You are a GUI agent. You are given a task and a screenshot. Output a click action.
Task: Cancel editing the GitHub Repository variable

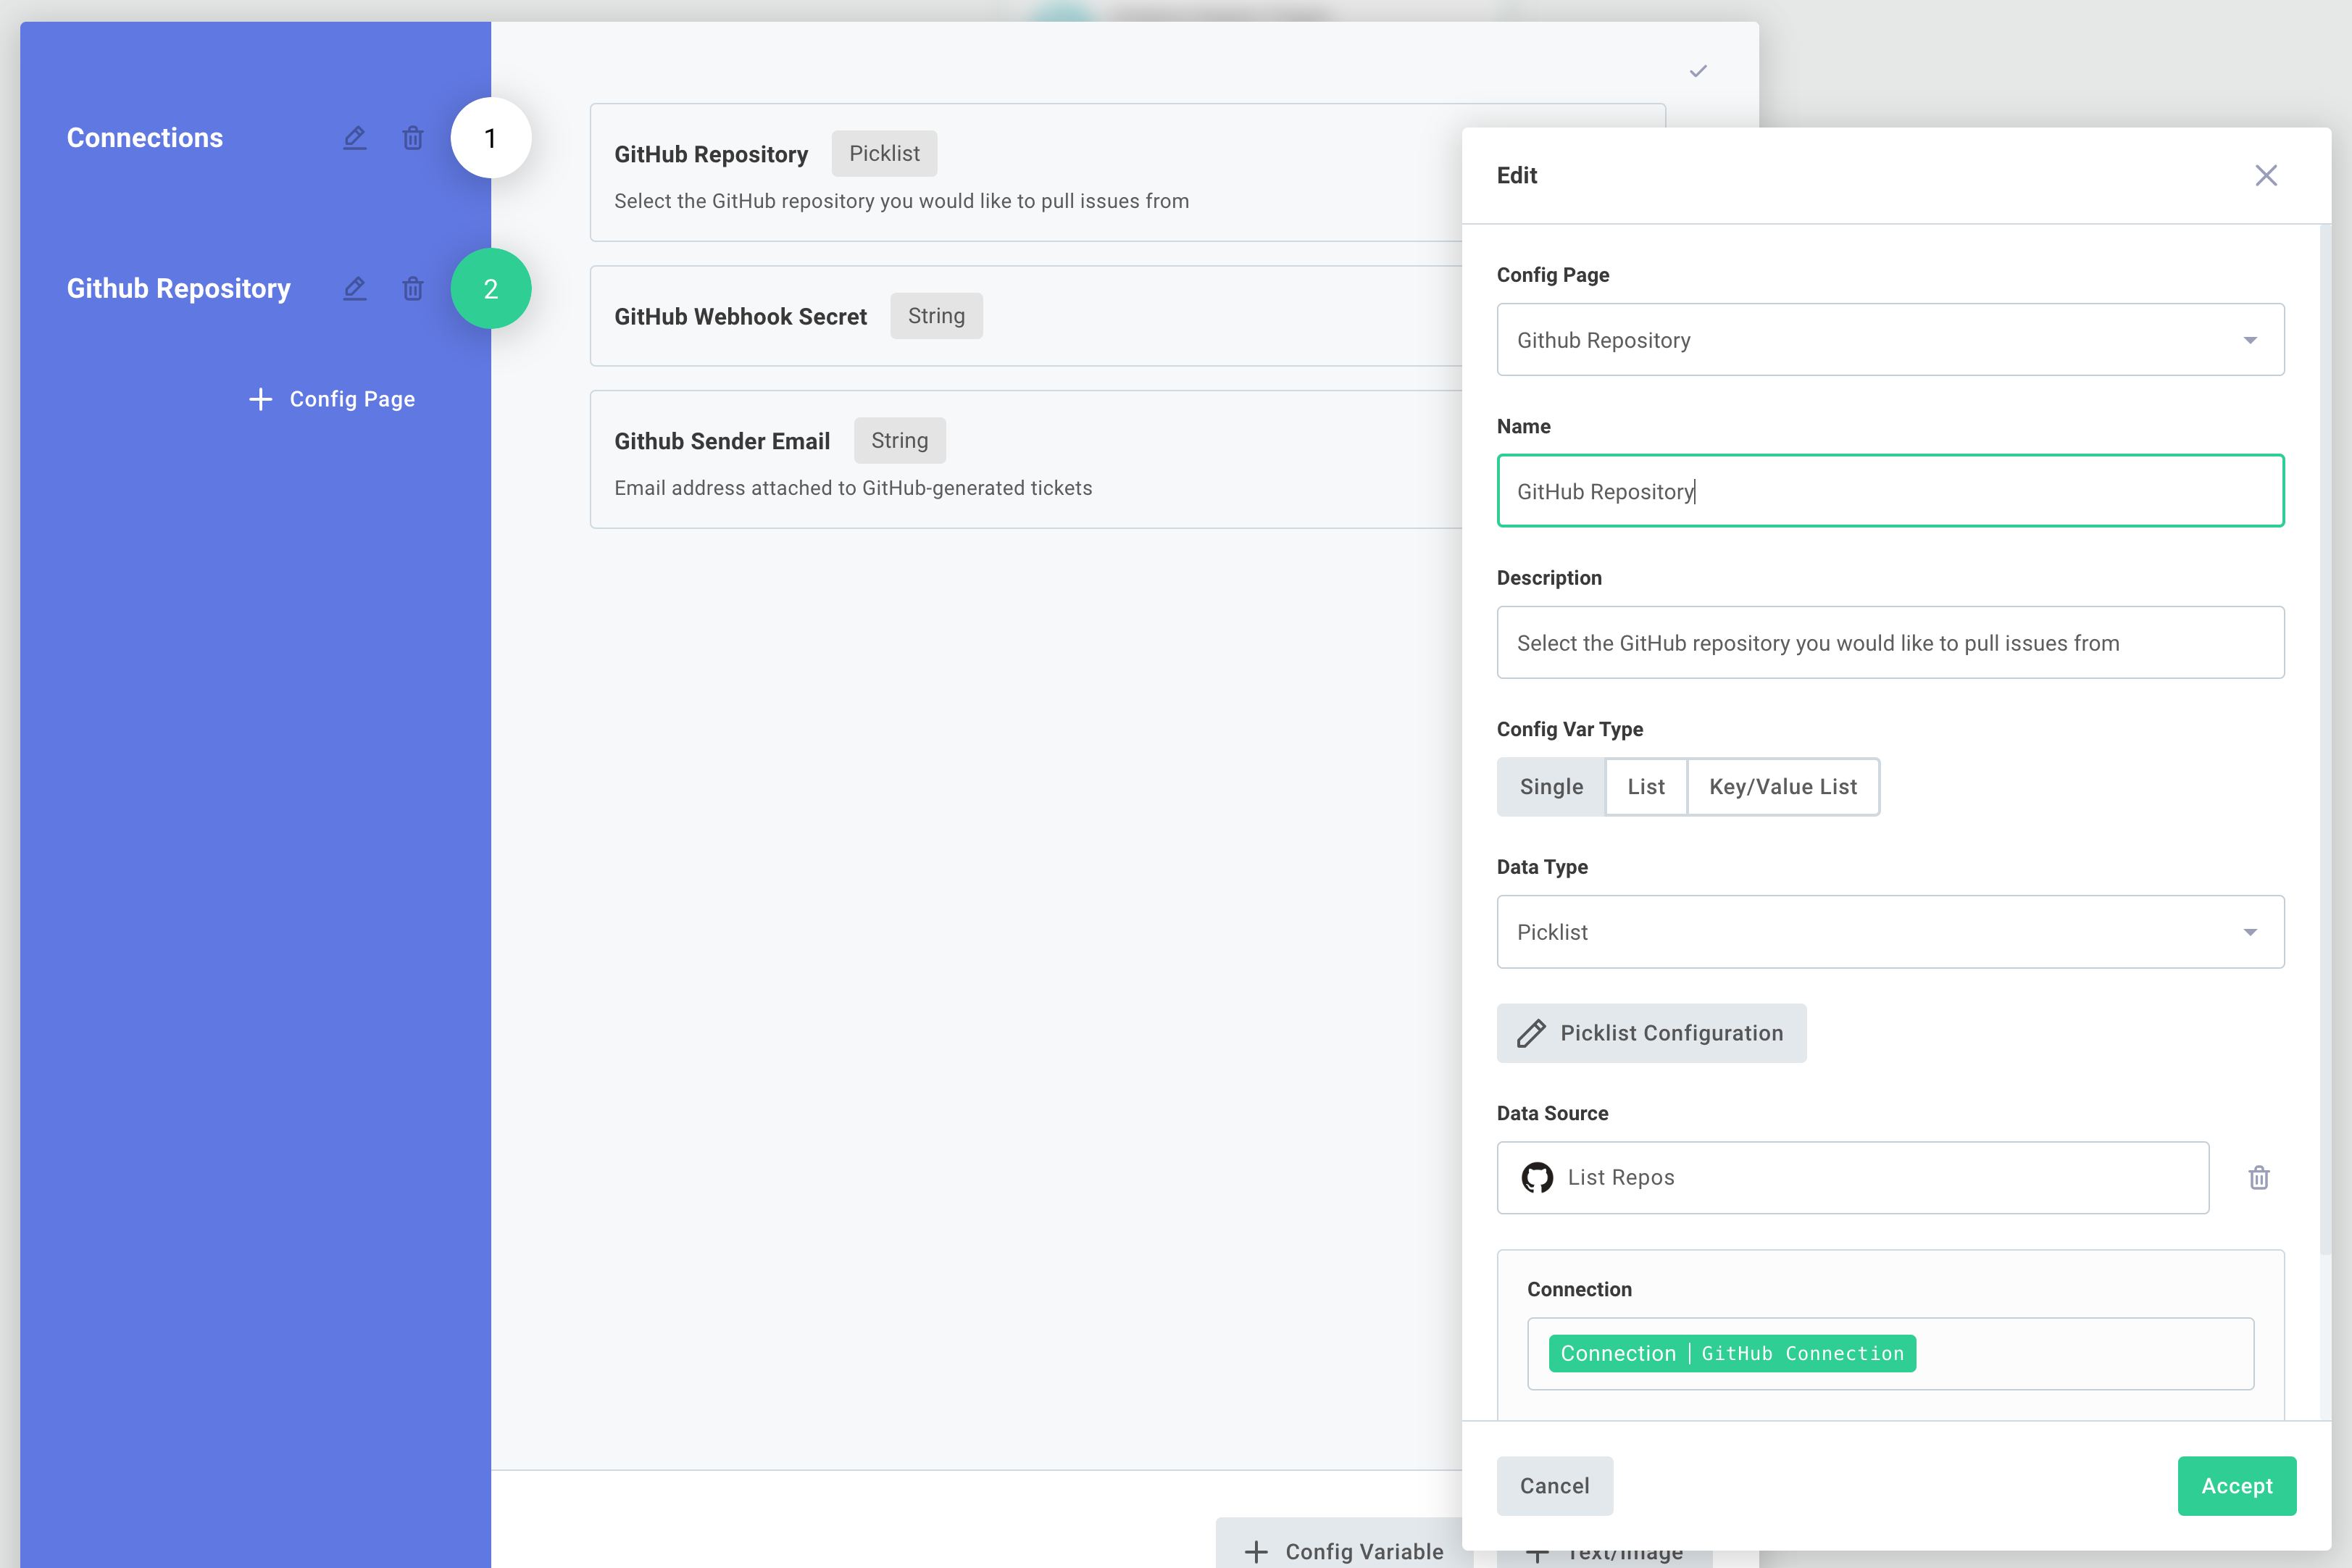1554,1486
